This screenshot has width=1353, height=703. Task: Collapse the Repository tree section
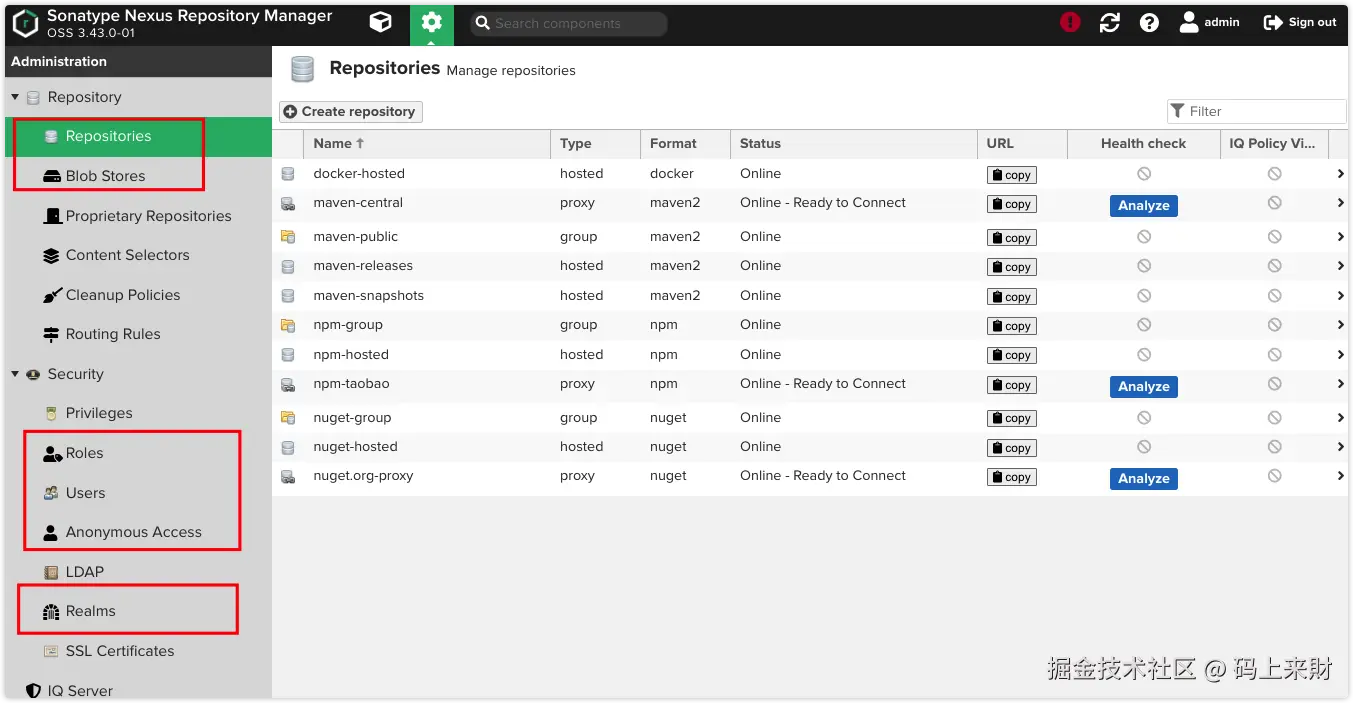click(x=15, y=97)
